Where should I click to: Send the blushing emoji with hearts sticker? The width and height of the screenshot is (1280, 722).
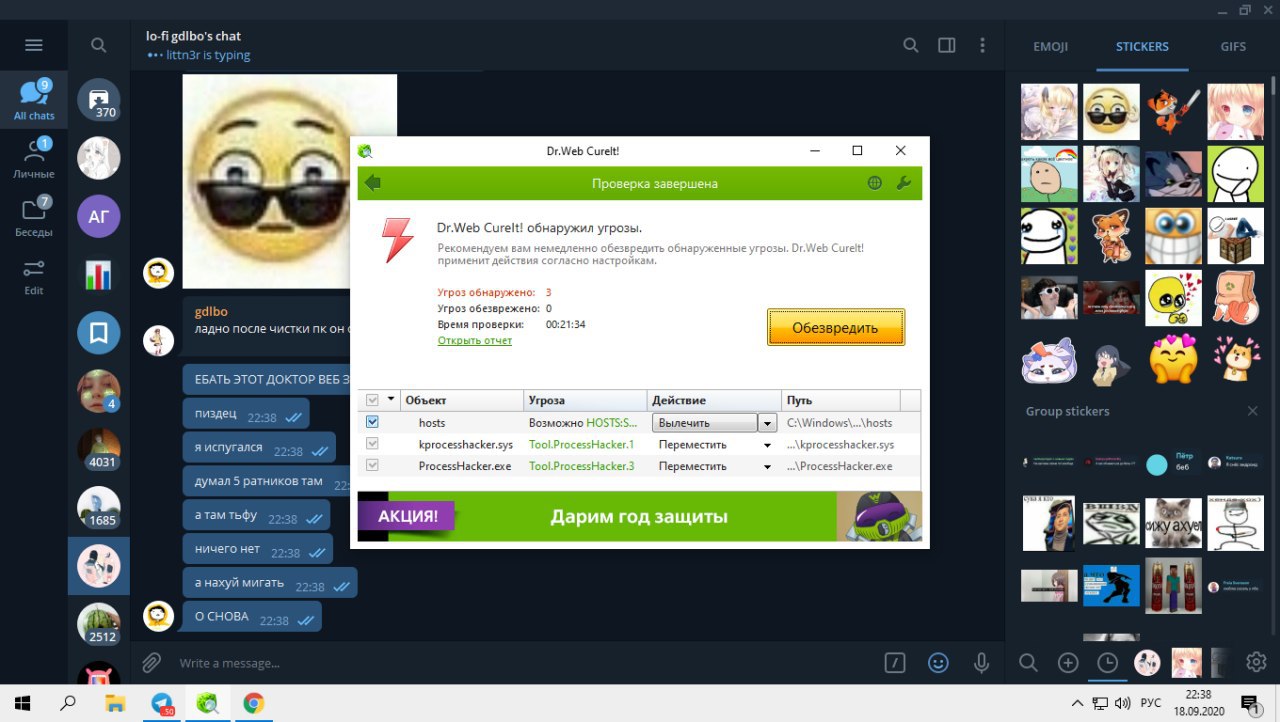coord(1173,359)
